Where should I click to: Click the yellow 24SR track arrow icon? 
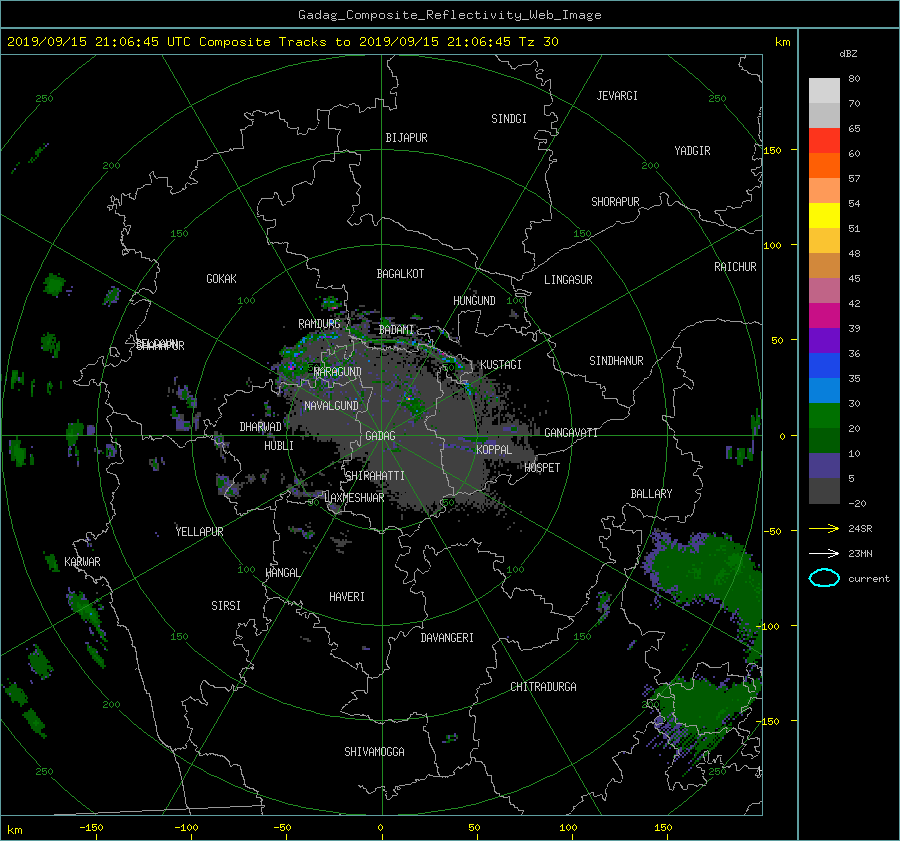[x=824, y=528]
